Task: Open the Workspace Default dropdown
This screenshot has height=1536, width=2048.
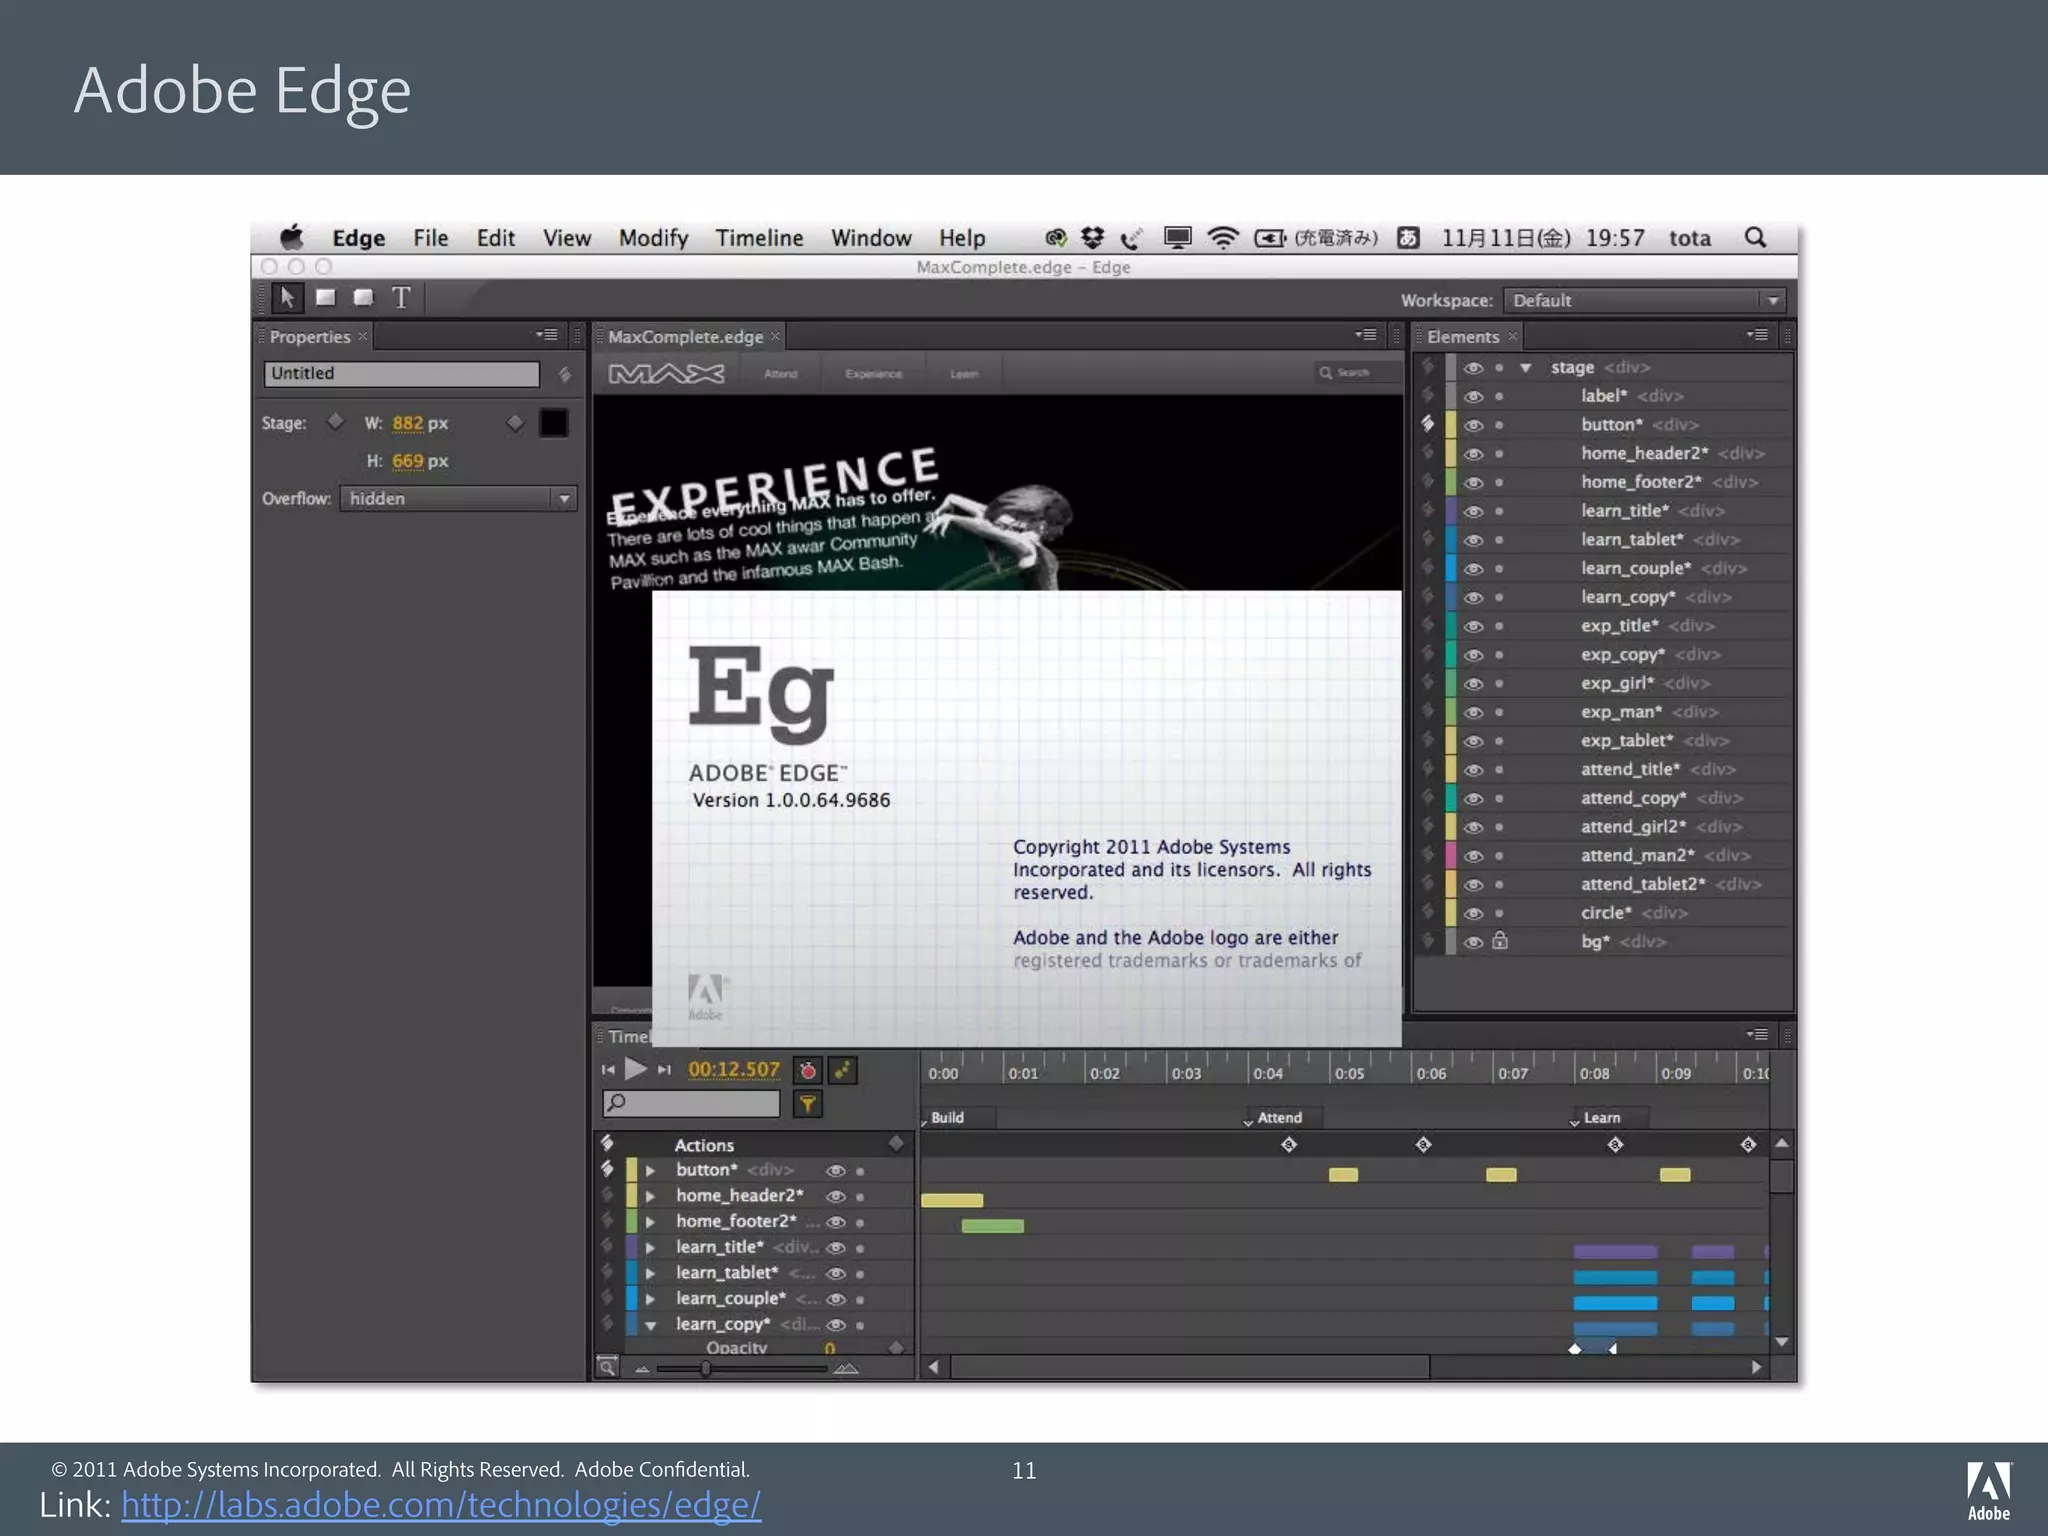Action: [1644, 300]
